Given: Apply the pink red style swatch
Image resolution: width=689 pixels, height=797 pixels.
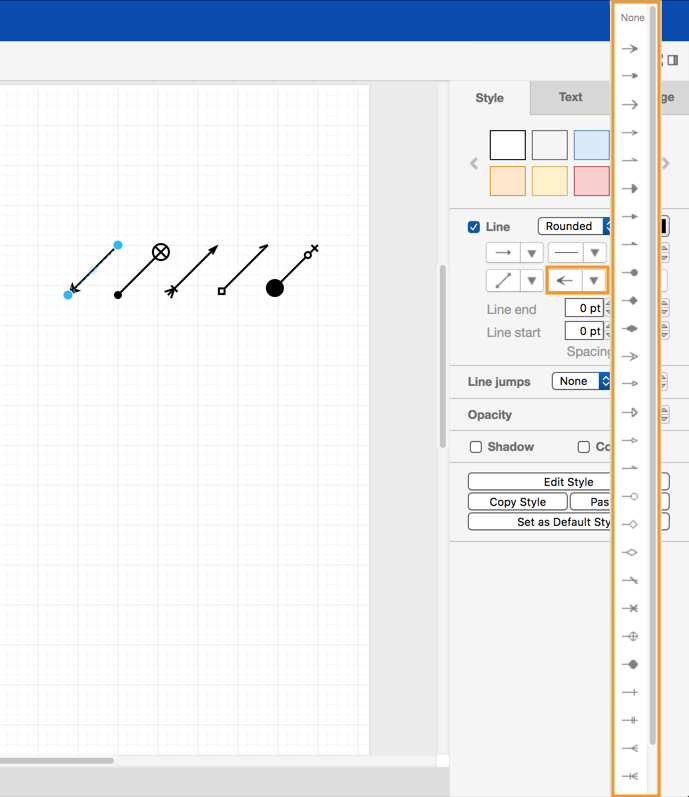Looking at the screenshot, I should (x=591, y=181).
